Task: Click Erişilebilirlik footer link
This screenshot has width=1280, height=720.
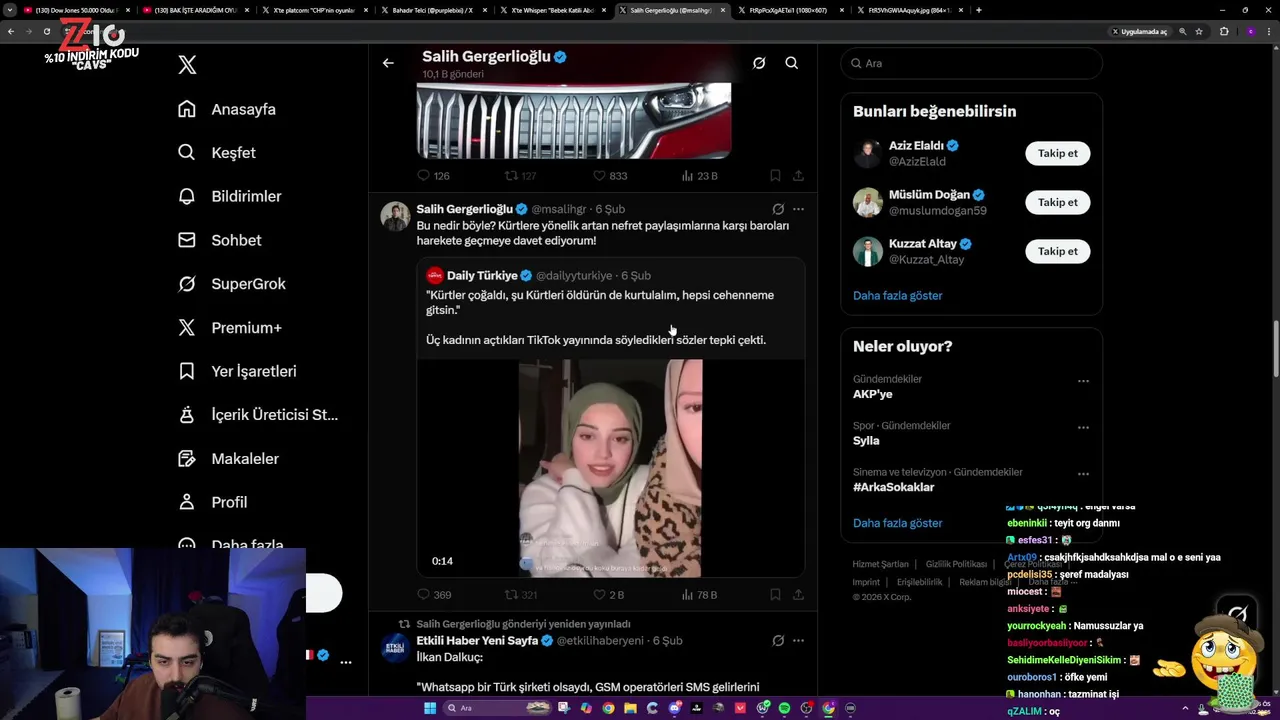Action: coord(919,582)
